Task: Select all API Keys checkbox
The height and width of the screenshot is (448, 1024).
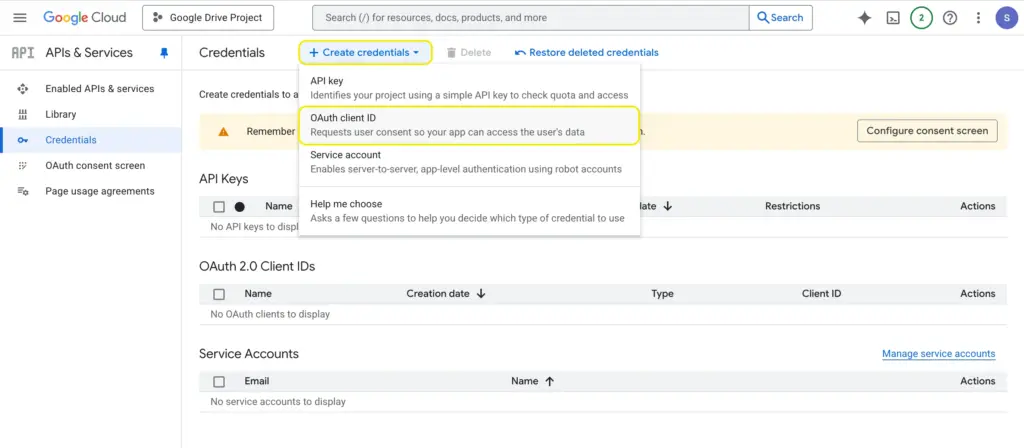Action: click(x=219, y=206)
